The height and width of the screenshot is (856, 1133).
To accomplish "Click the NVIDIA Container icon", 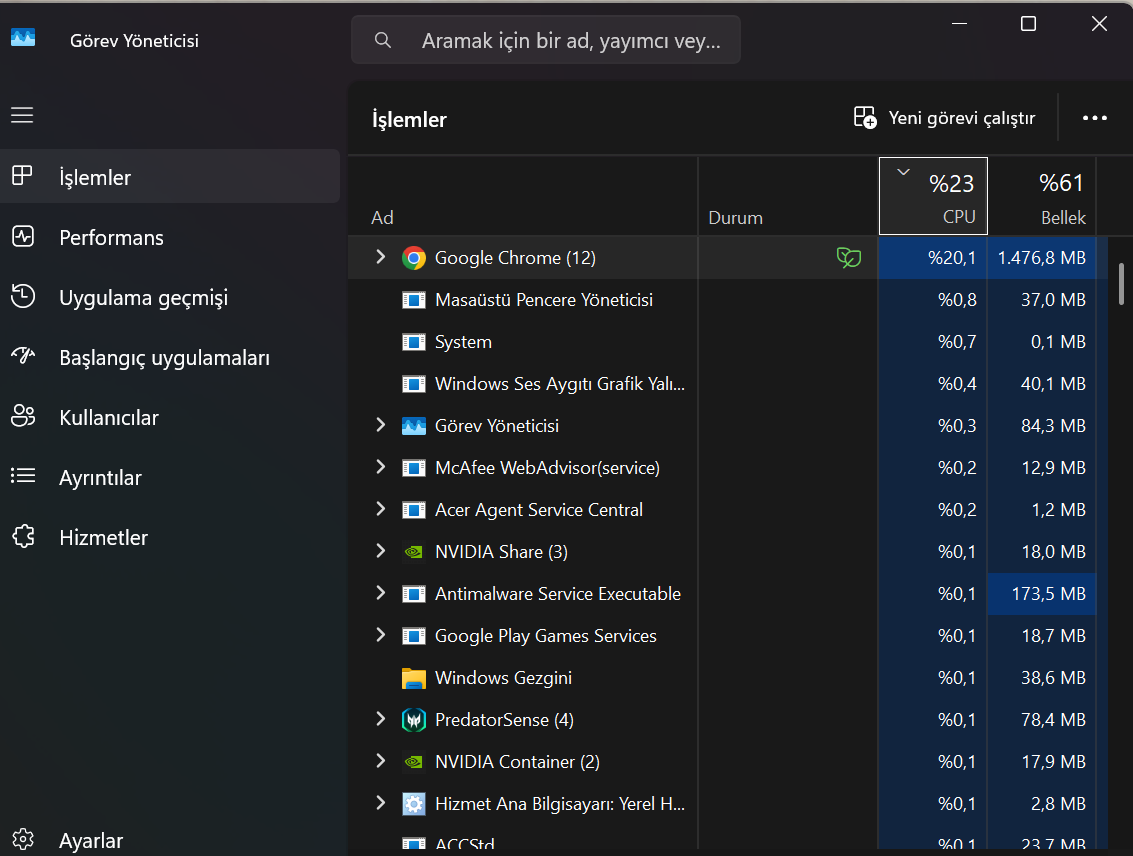I will (x=414, y=762).
